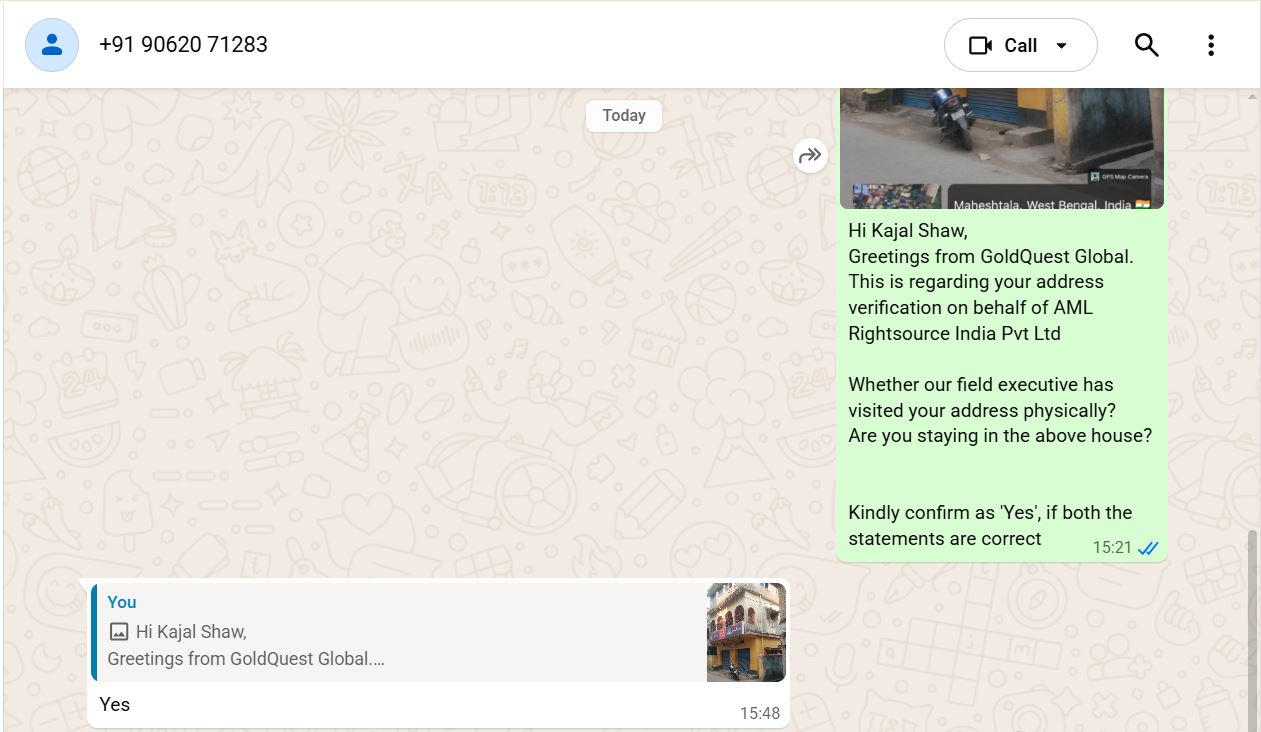Click the image icon in quoted reply
This screenshot has height=732, width=1261.
pyautogui.click(x=119, y=632)
